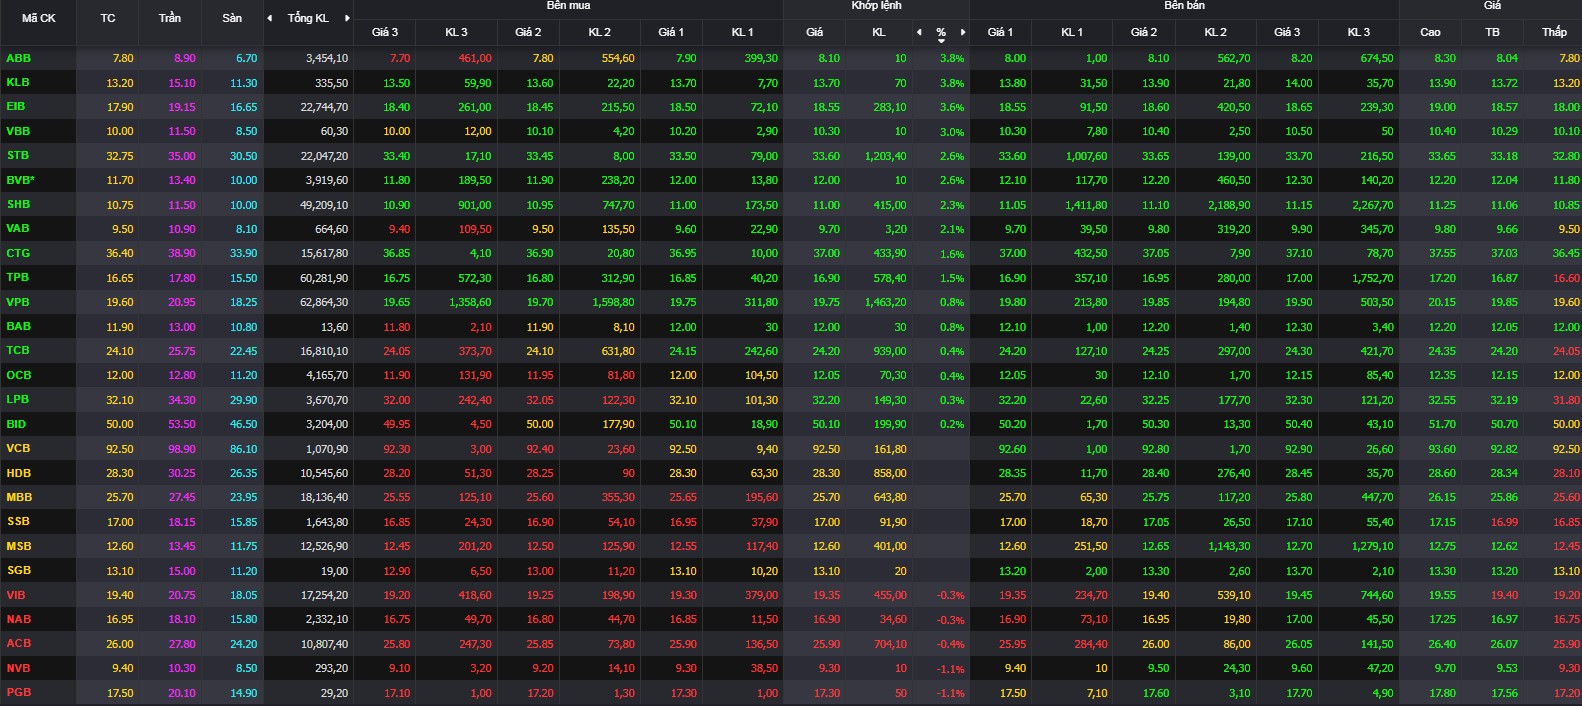Click STB's matched volume 1,203,40
The height and width of the screenshot is (706, 1582).
point(886,156)
